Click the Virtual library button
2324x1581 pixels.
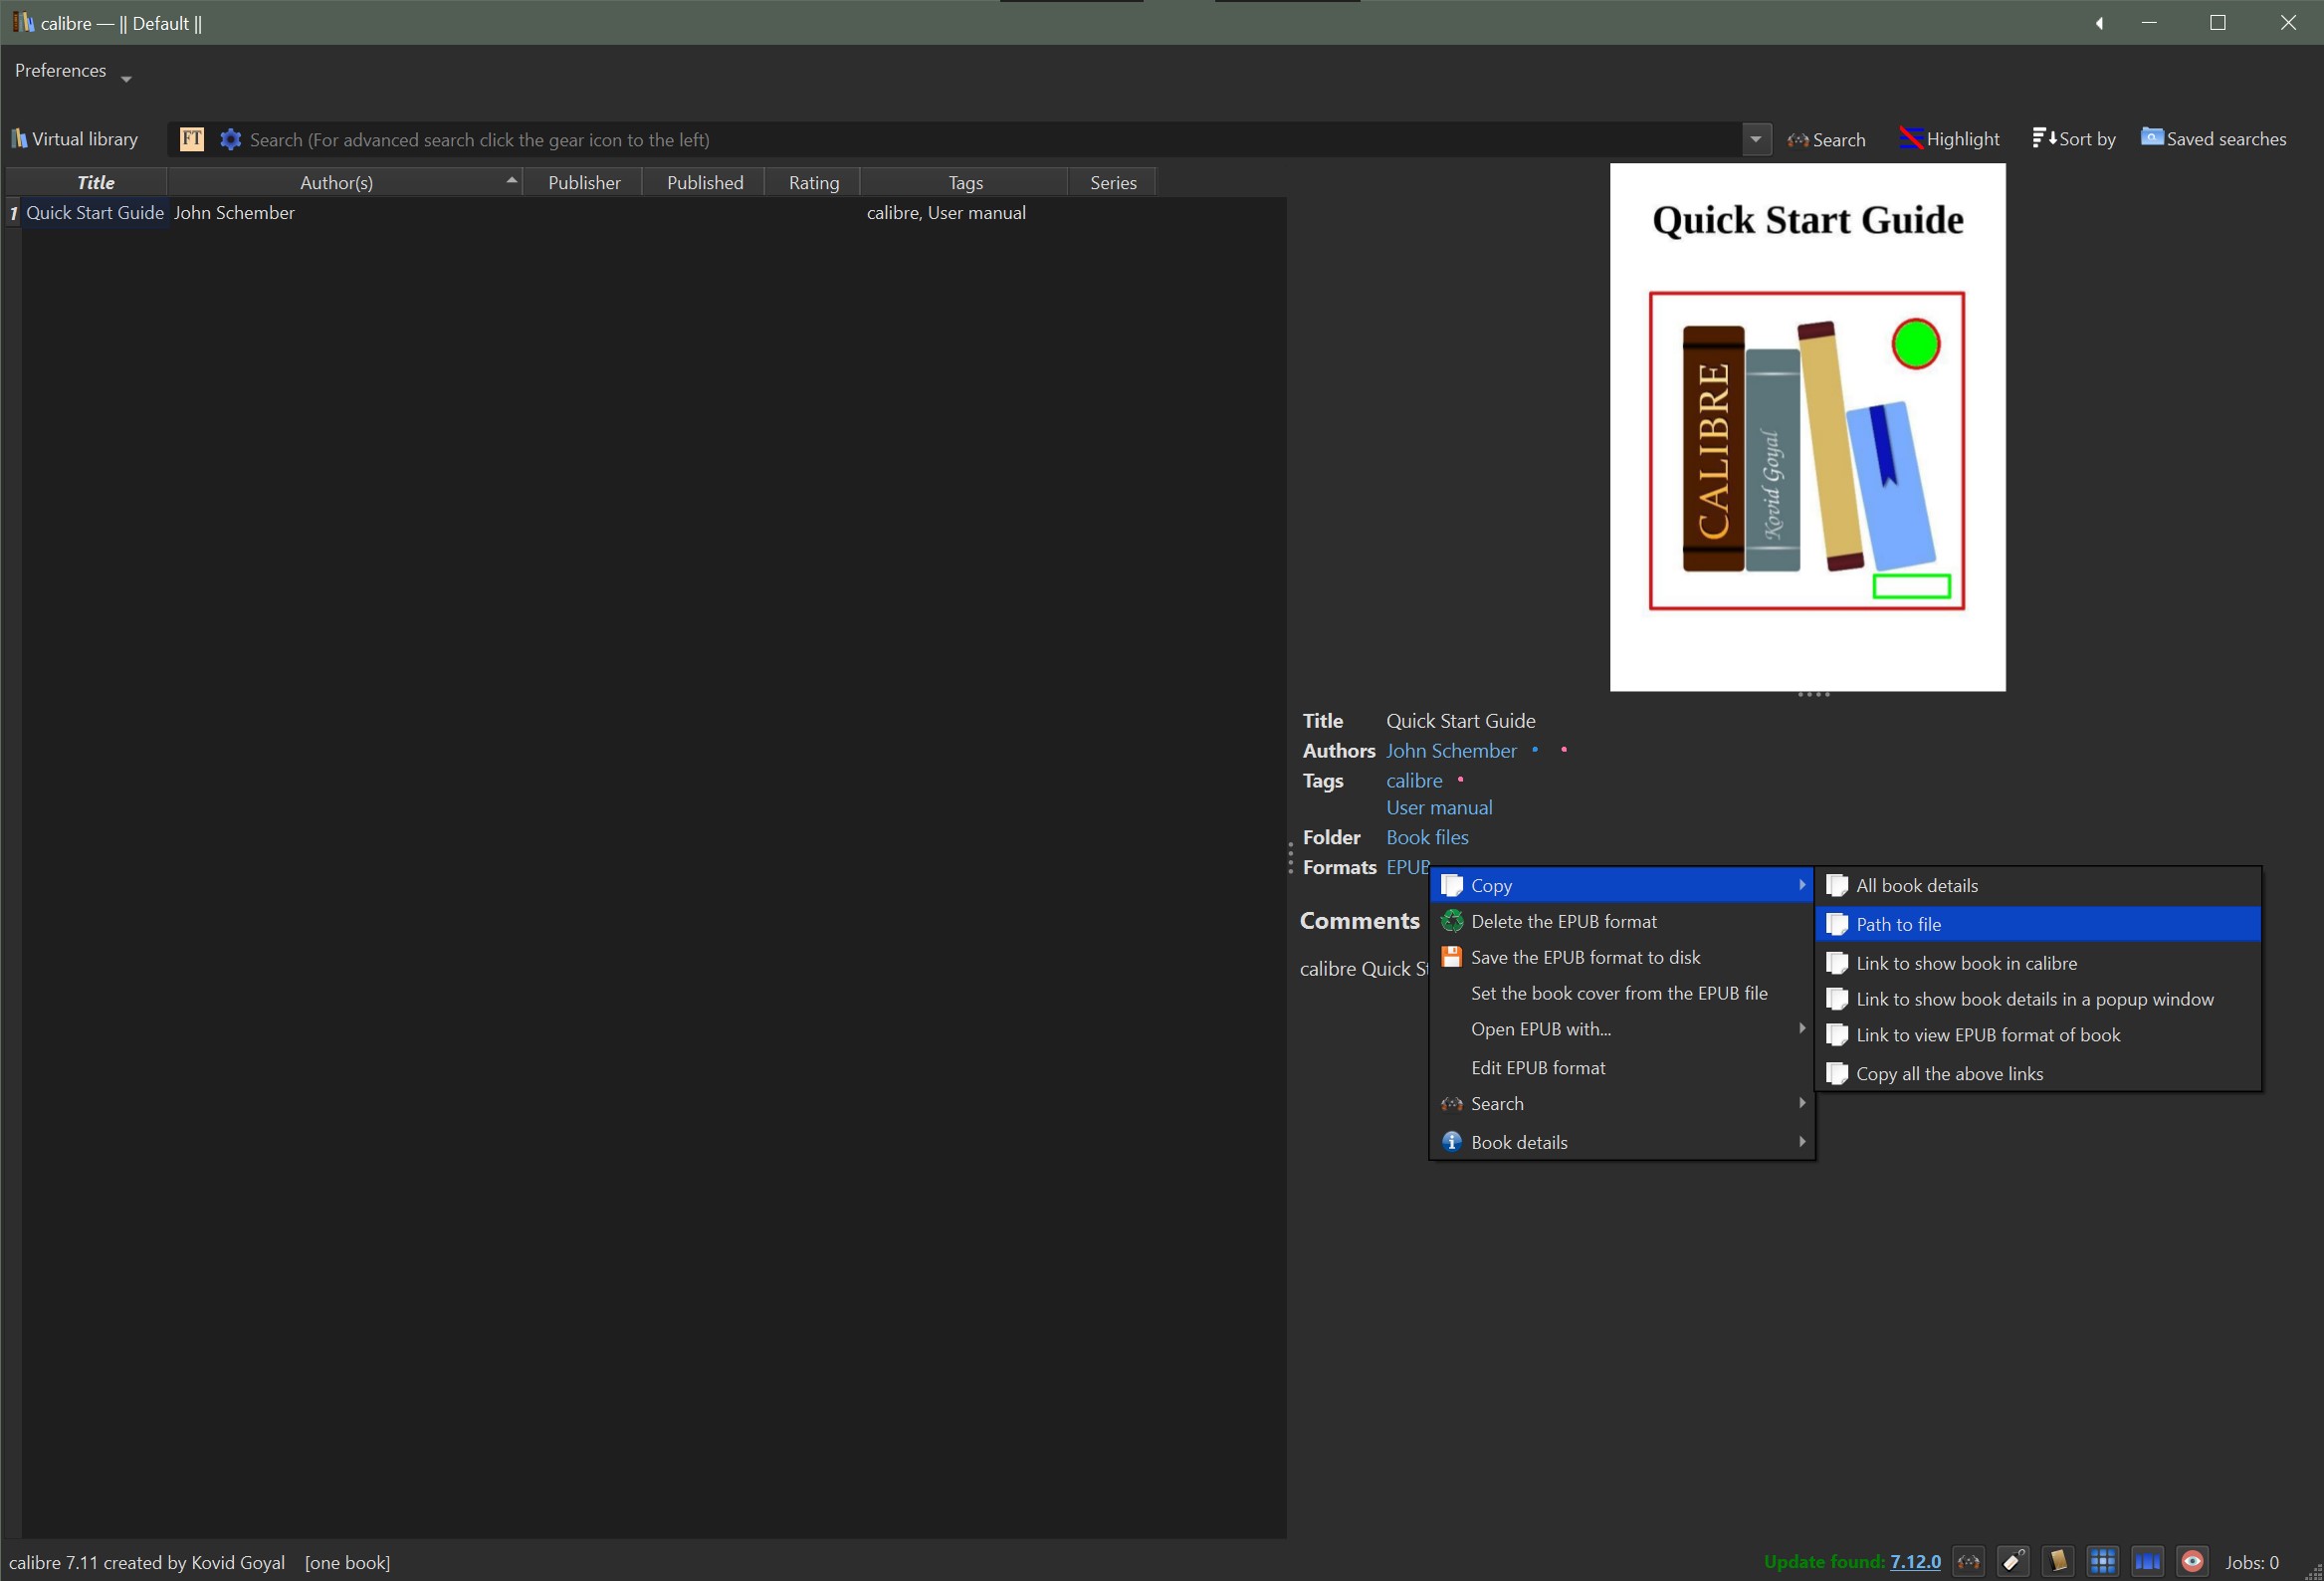[x=75, y=139]
